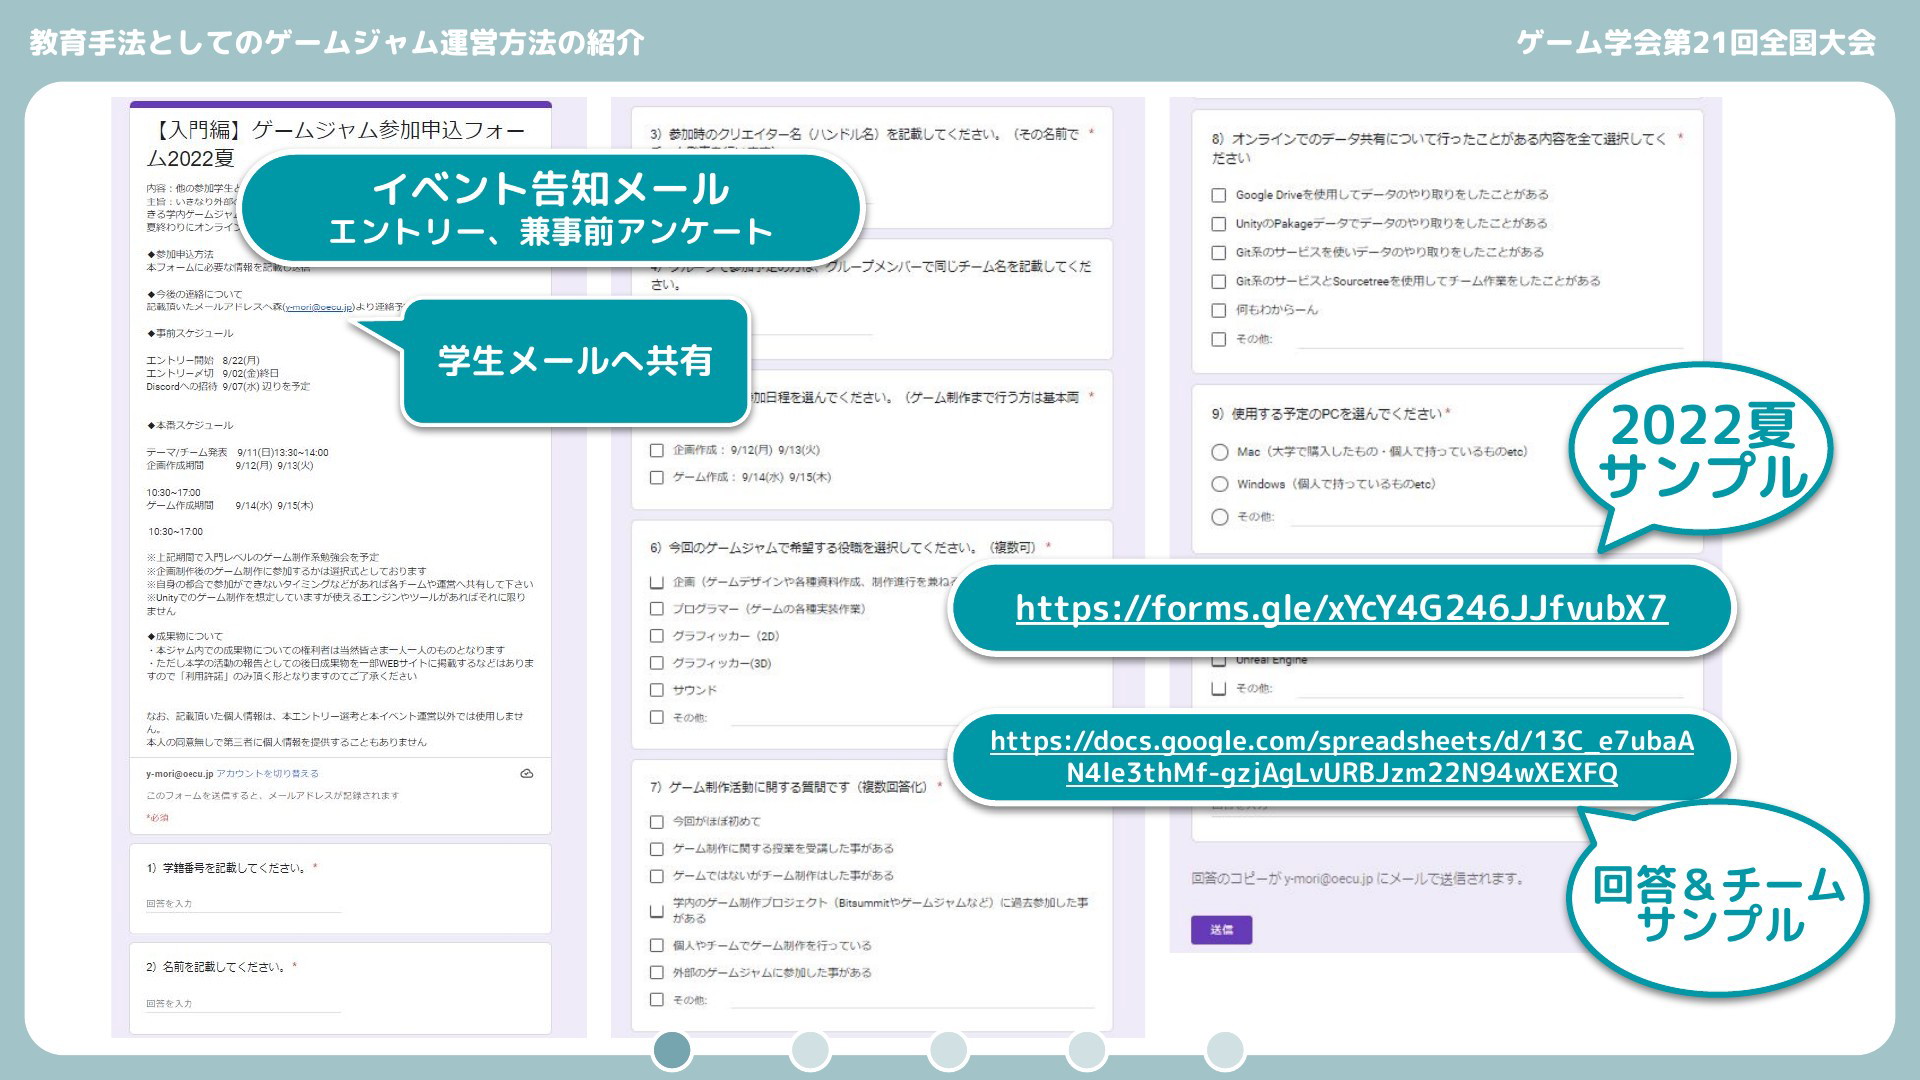
Task: Open the docs.google.com spreadsheets link
Action: 1342,756
